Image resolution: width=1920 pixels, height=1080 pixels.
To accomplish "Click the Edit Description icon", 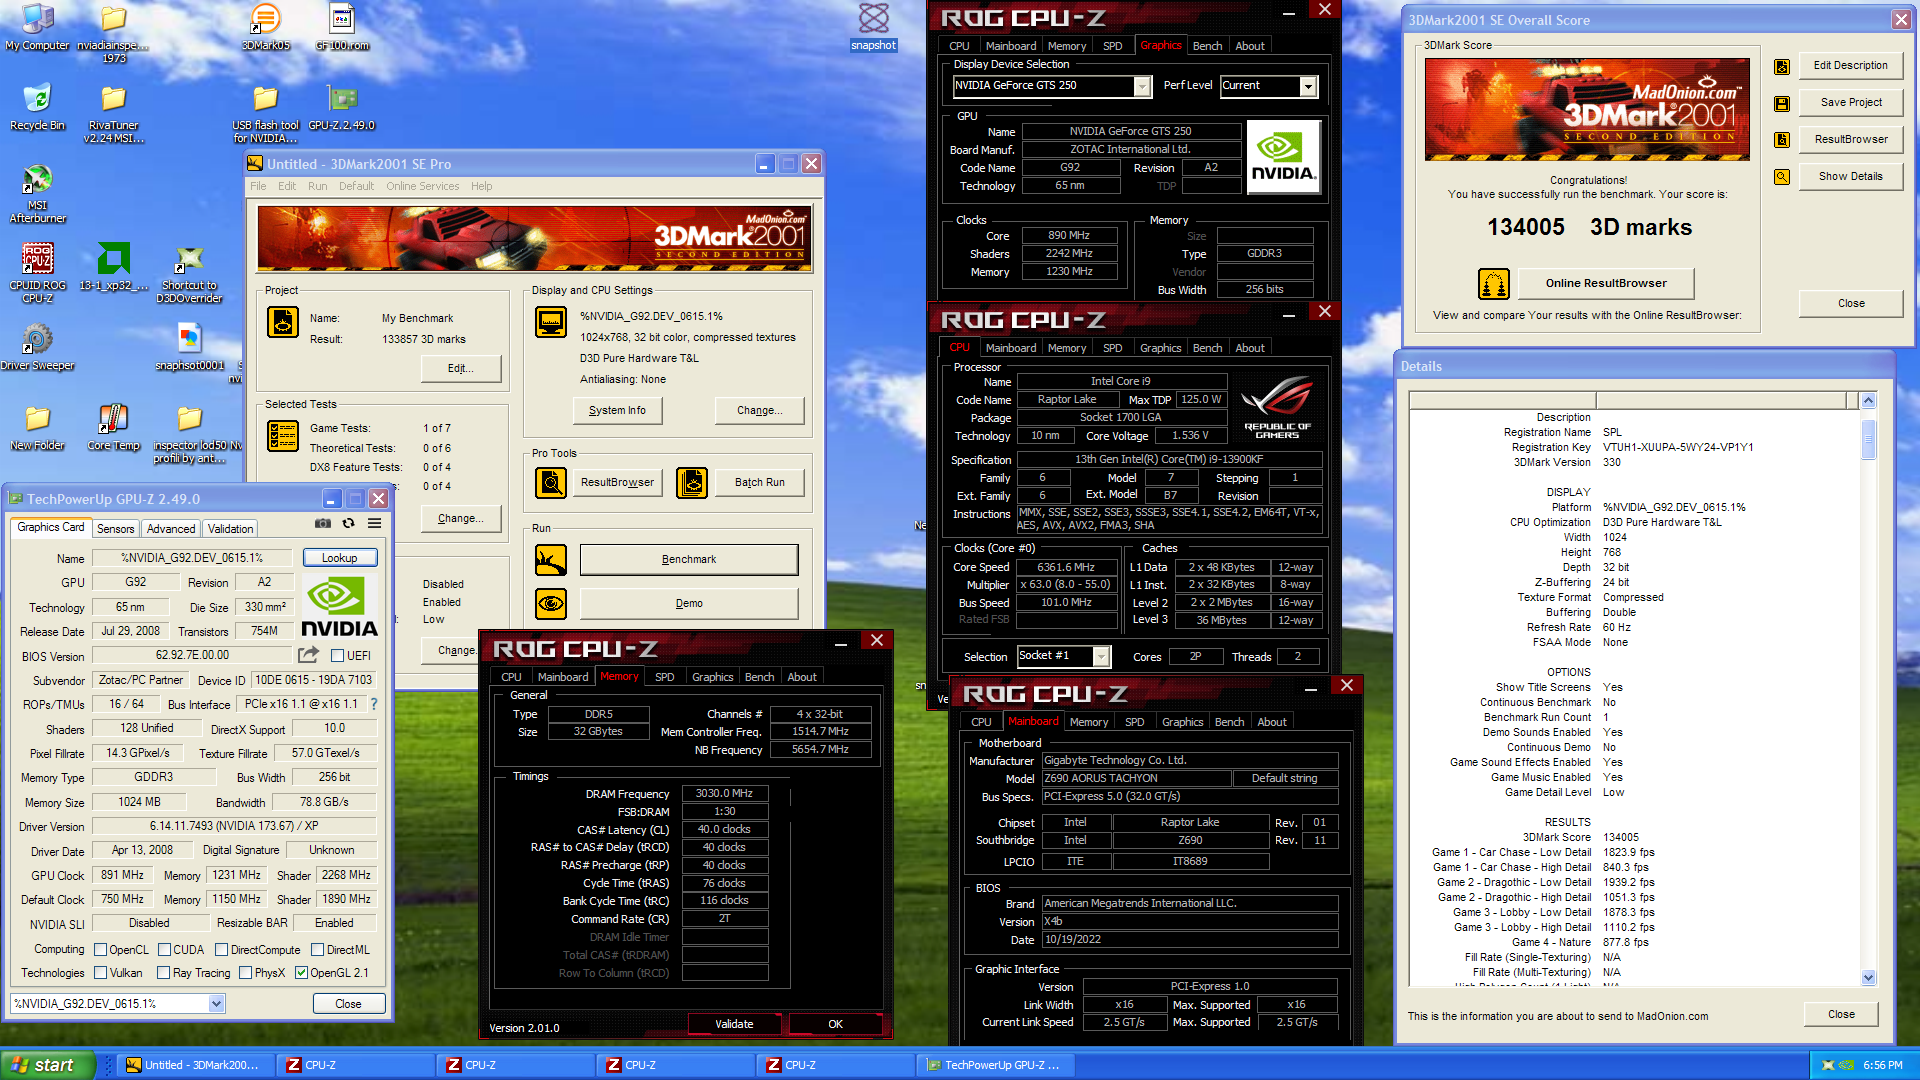I will 1782,66.
